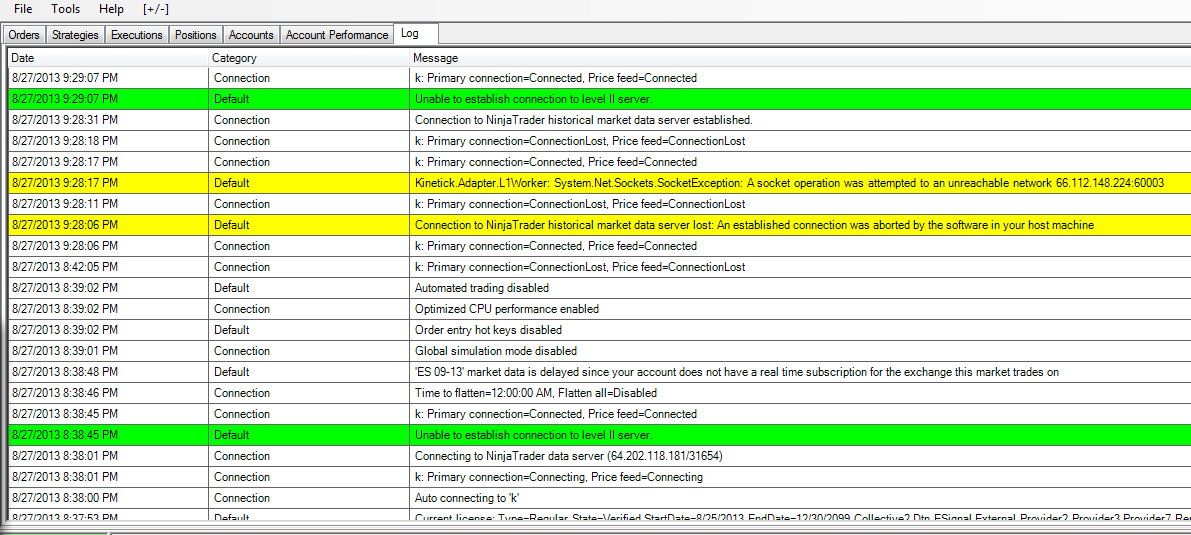Screen dimensions: 1191x535
Task: Switch to the Executions tab
Action: click(x=137, y=35)
